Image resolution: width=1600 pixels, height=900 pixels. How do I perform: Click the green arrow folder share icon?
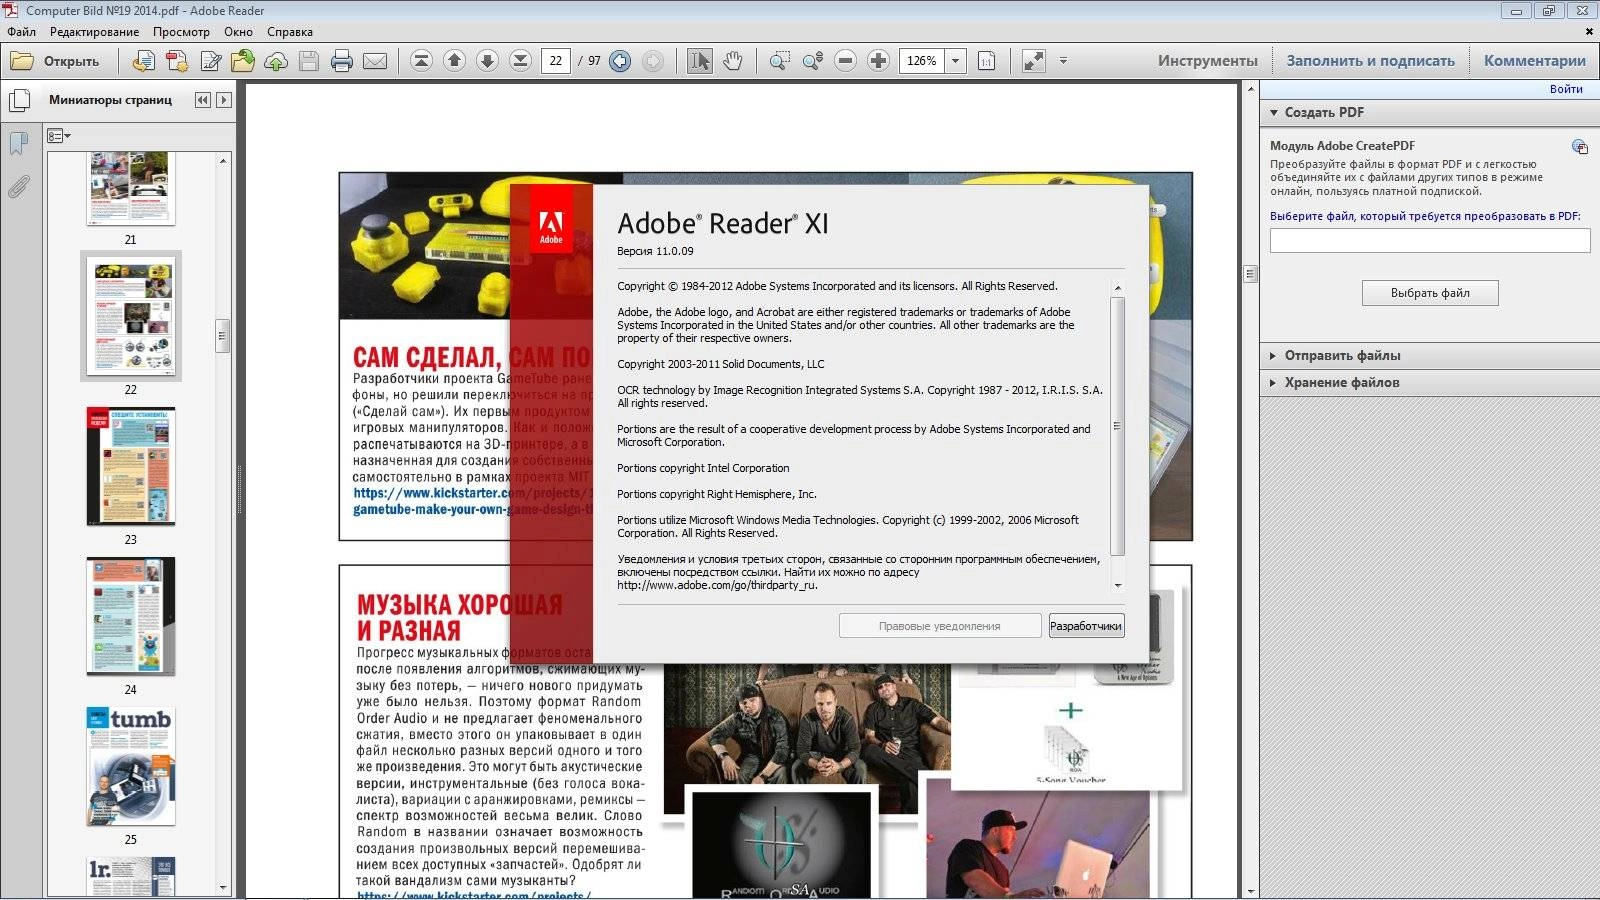click(243, 61)
